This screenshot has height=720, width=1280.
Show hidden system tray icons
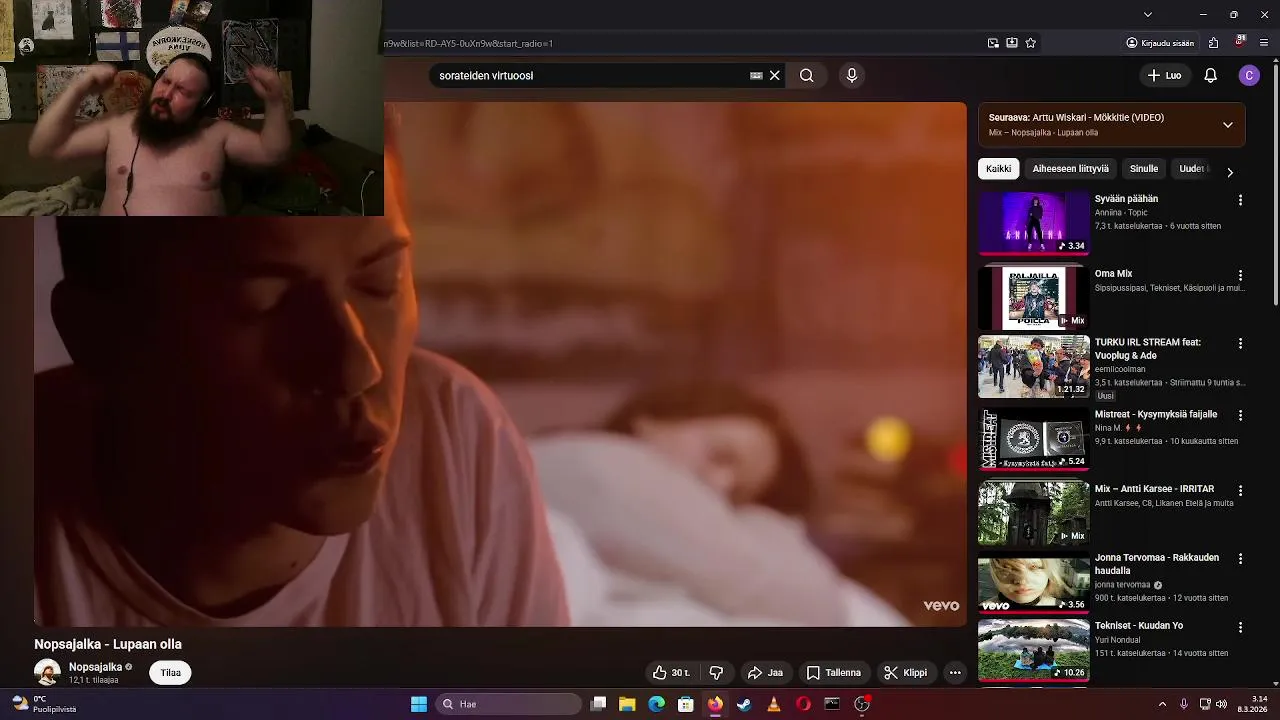click(x=1162, y=704)
